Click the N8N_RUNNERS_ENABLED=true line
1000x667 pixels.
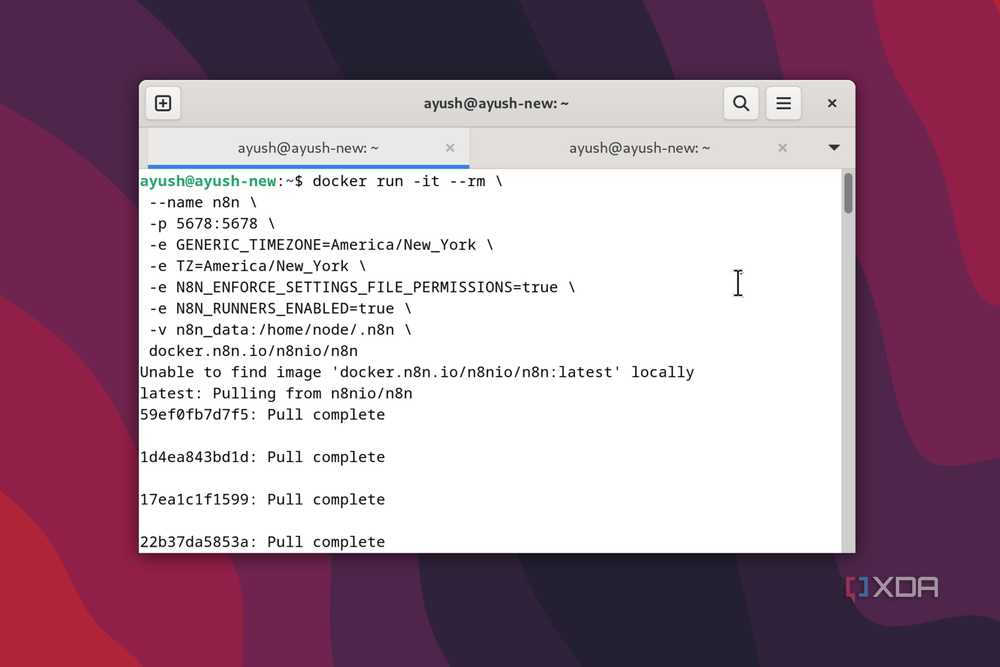click(x=280, y=309)
